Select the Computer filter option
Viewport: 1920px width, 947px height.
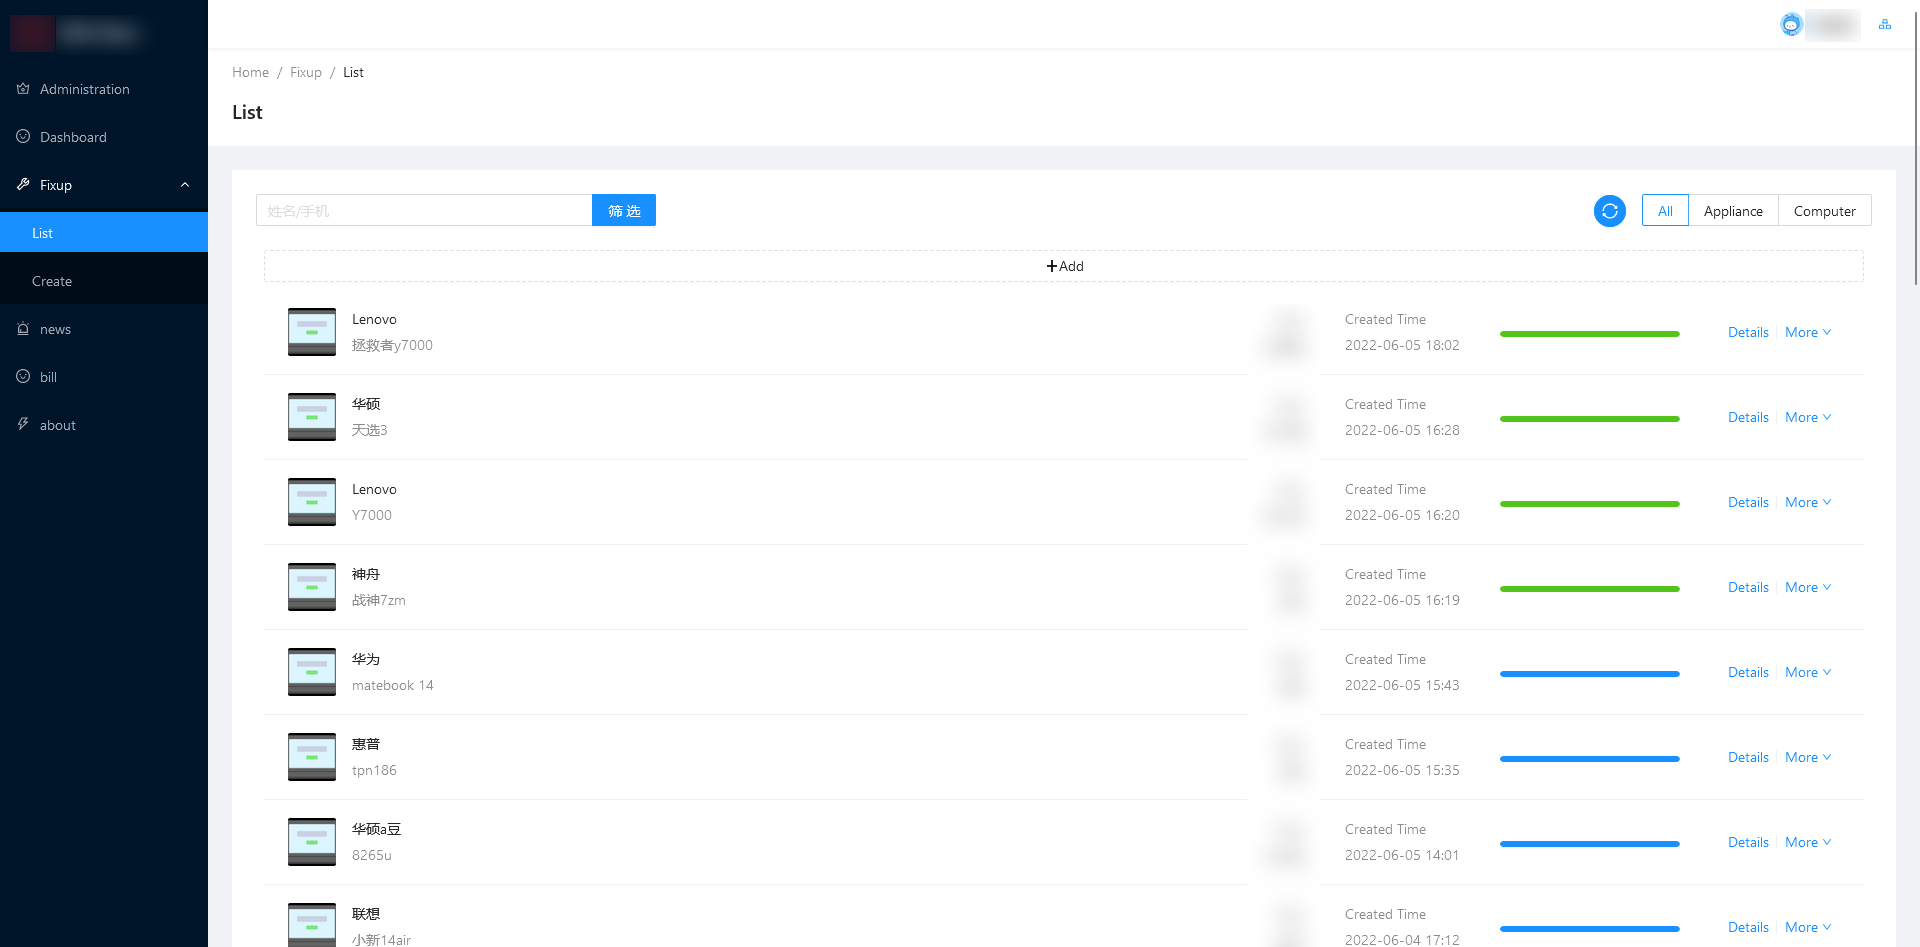pyautogui.click(x=1824, y=211)
